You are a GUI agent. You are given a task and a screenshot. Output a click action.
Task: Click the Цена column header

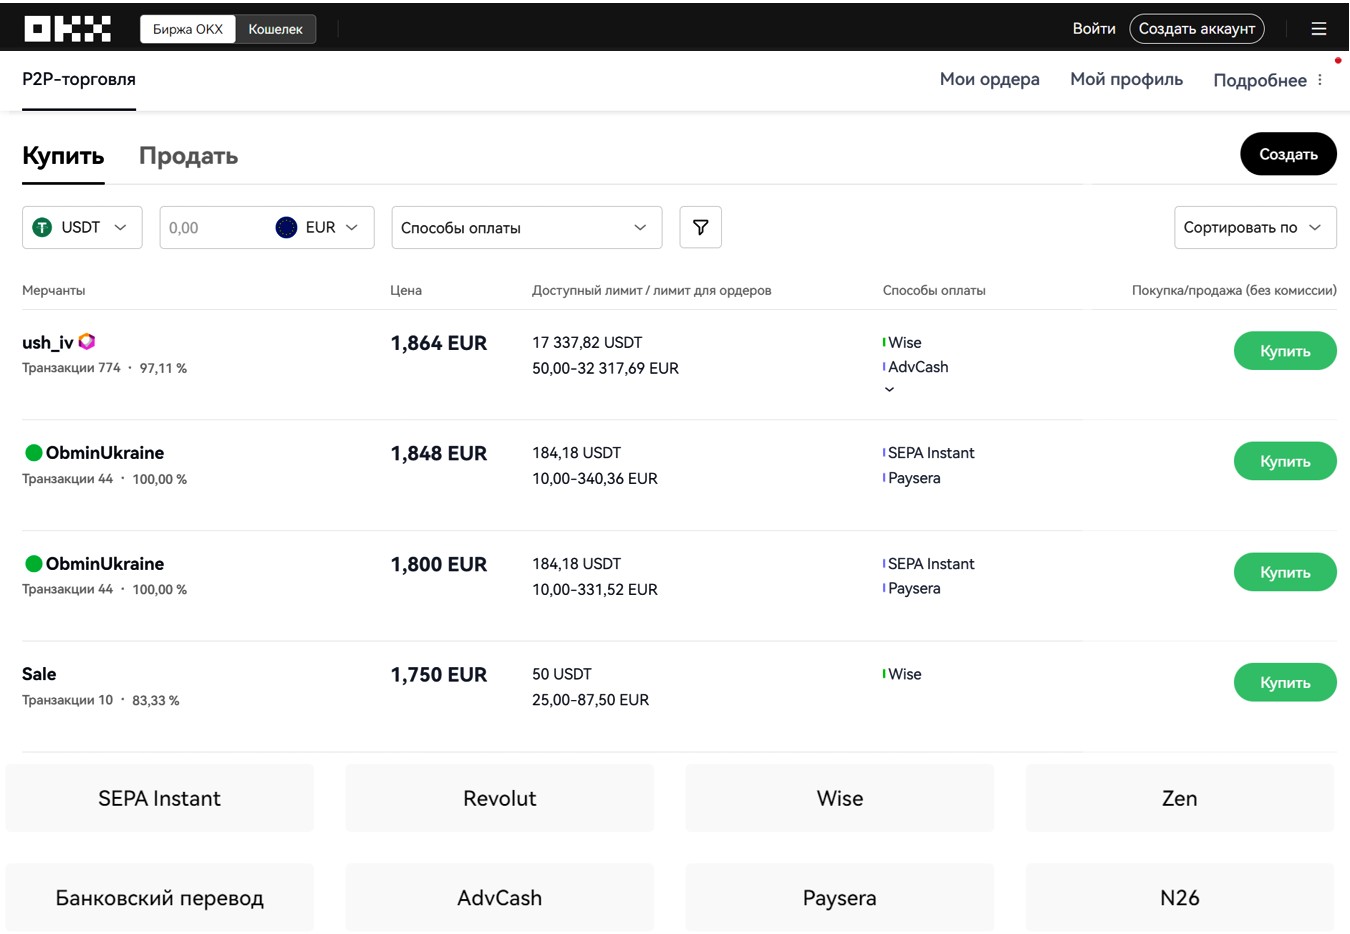(x=406, y=290)
